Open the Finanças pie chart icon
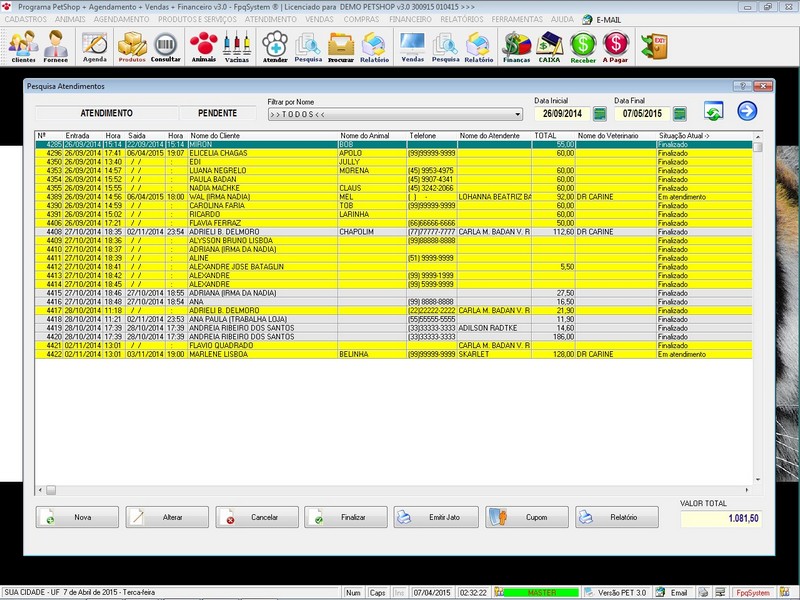Screen dimensions: 800x600 [x=516, y=46]
